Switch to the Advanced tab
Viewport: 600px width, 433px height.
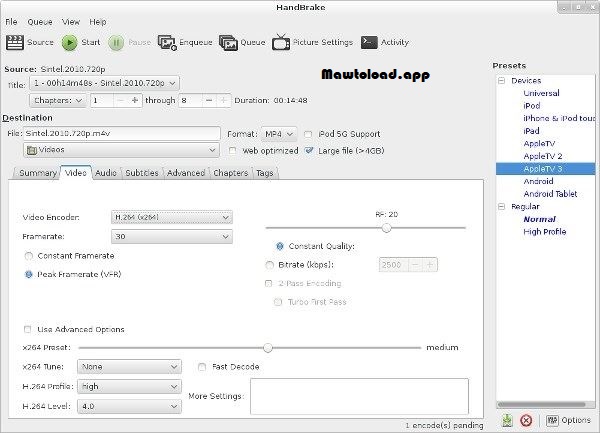click(x=186, y=173)
